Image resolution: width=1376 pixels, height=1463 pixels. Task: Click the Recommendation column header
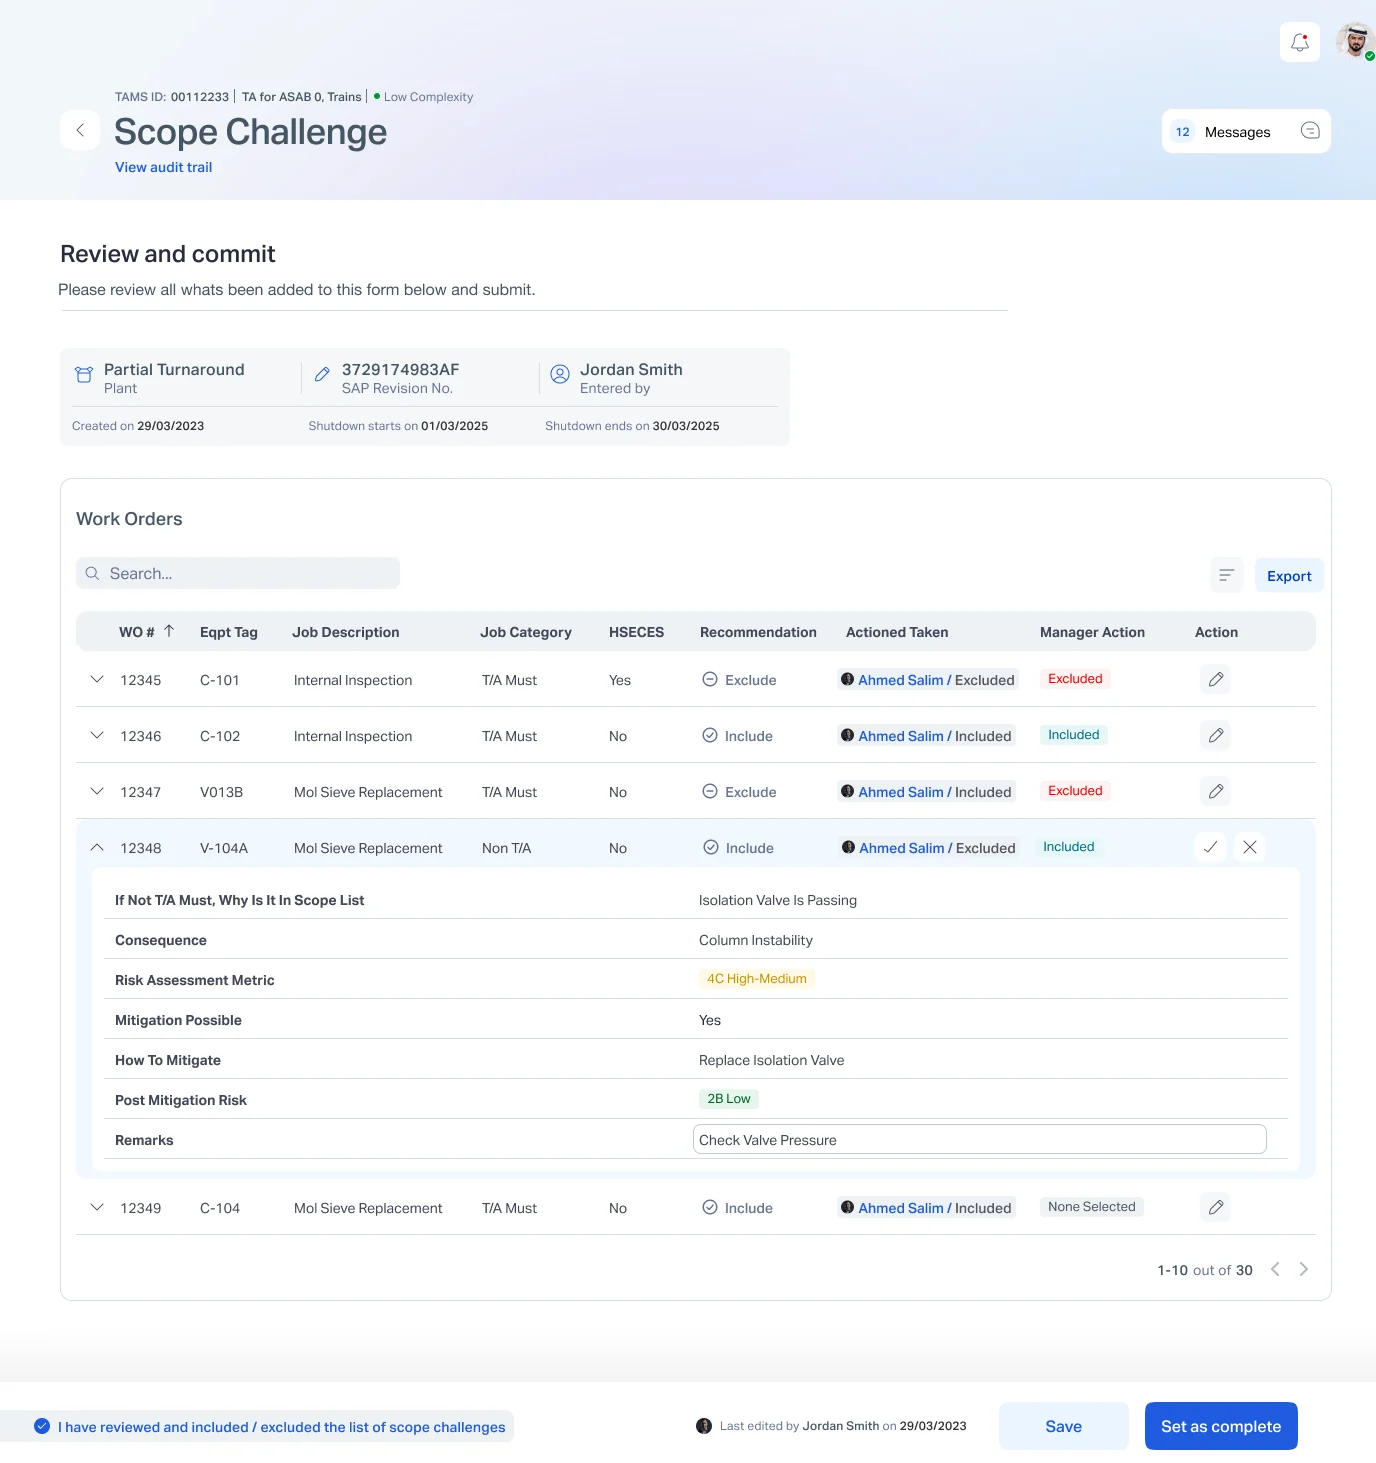click(x=758, y=632)
